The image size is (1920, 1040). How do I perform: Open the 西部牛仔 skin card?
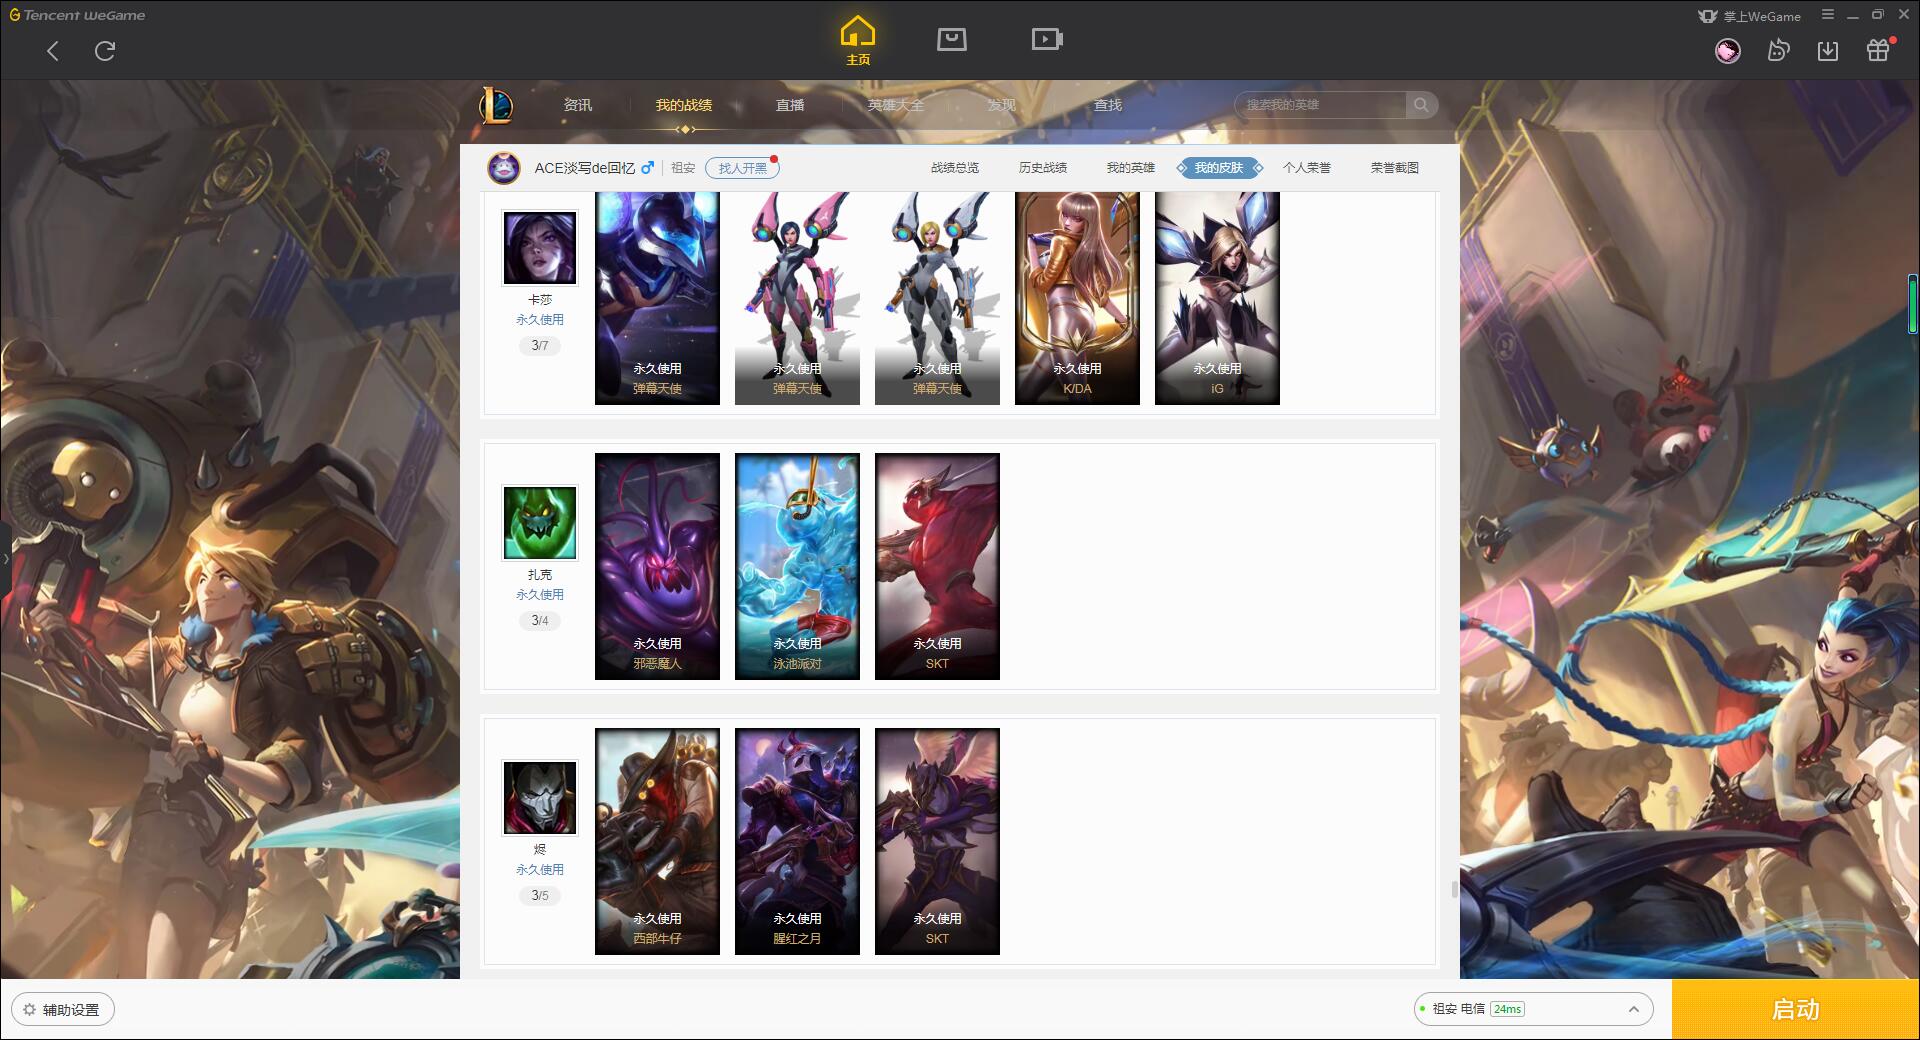pos(657,841)
